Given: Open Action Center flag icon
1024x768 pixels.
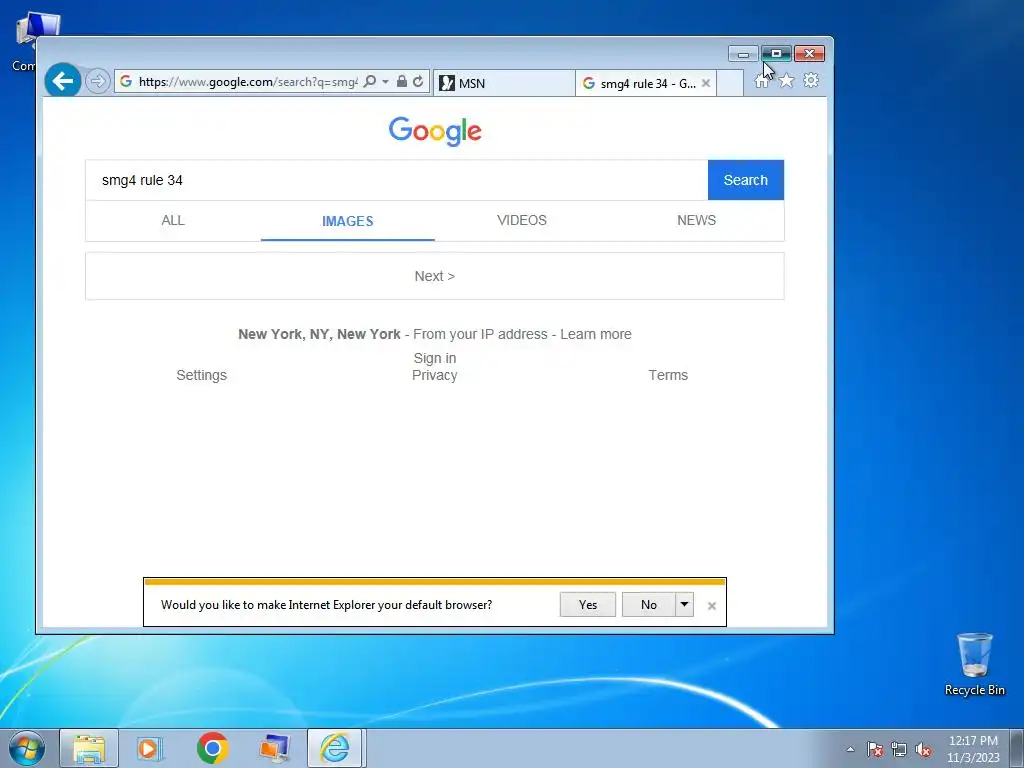Looking at the screenshot, I should (x=875, y=749).
